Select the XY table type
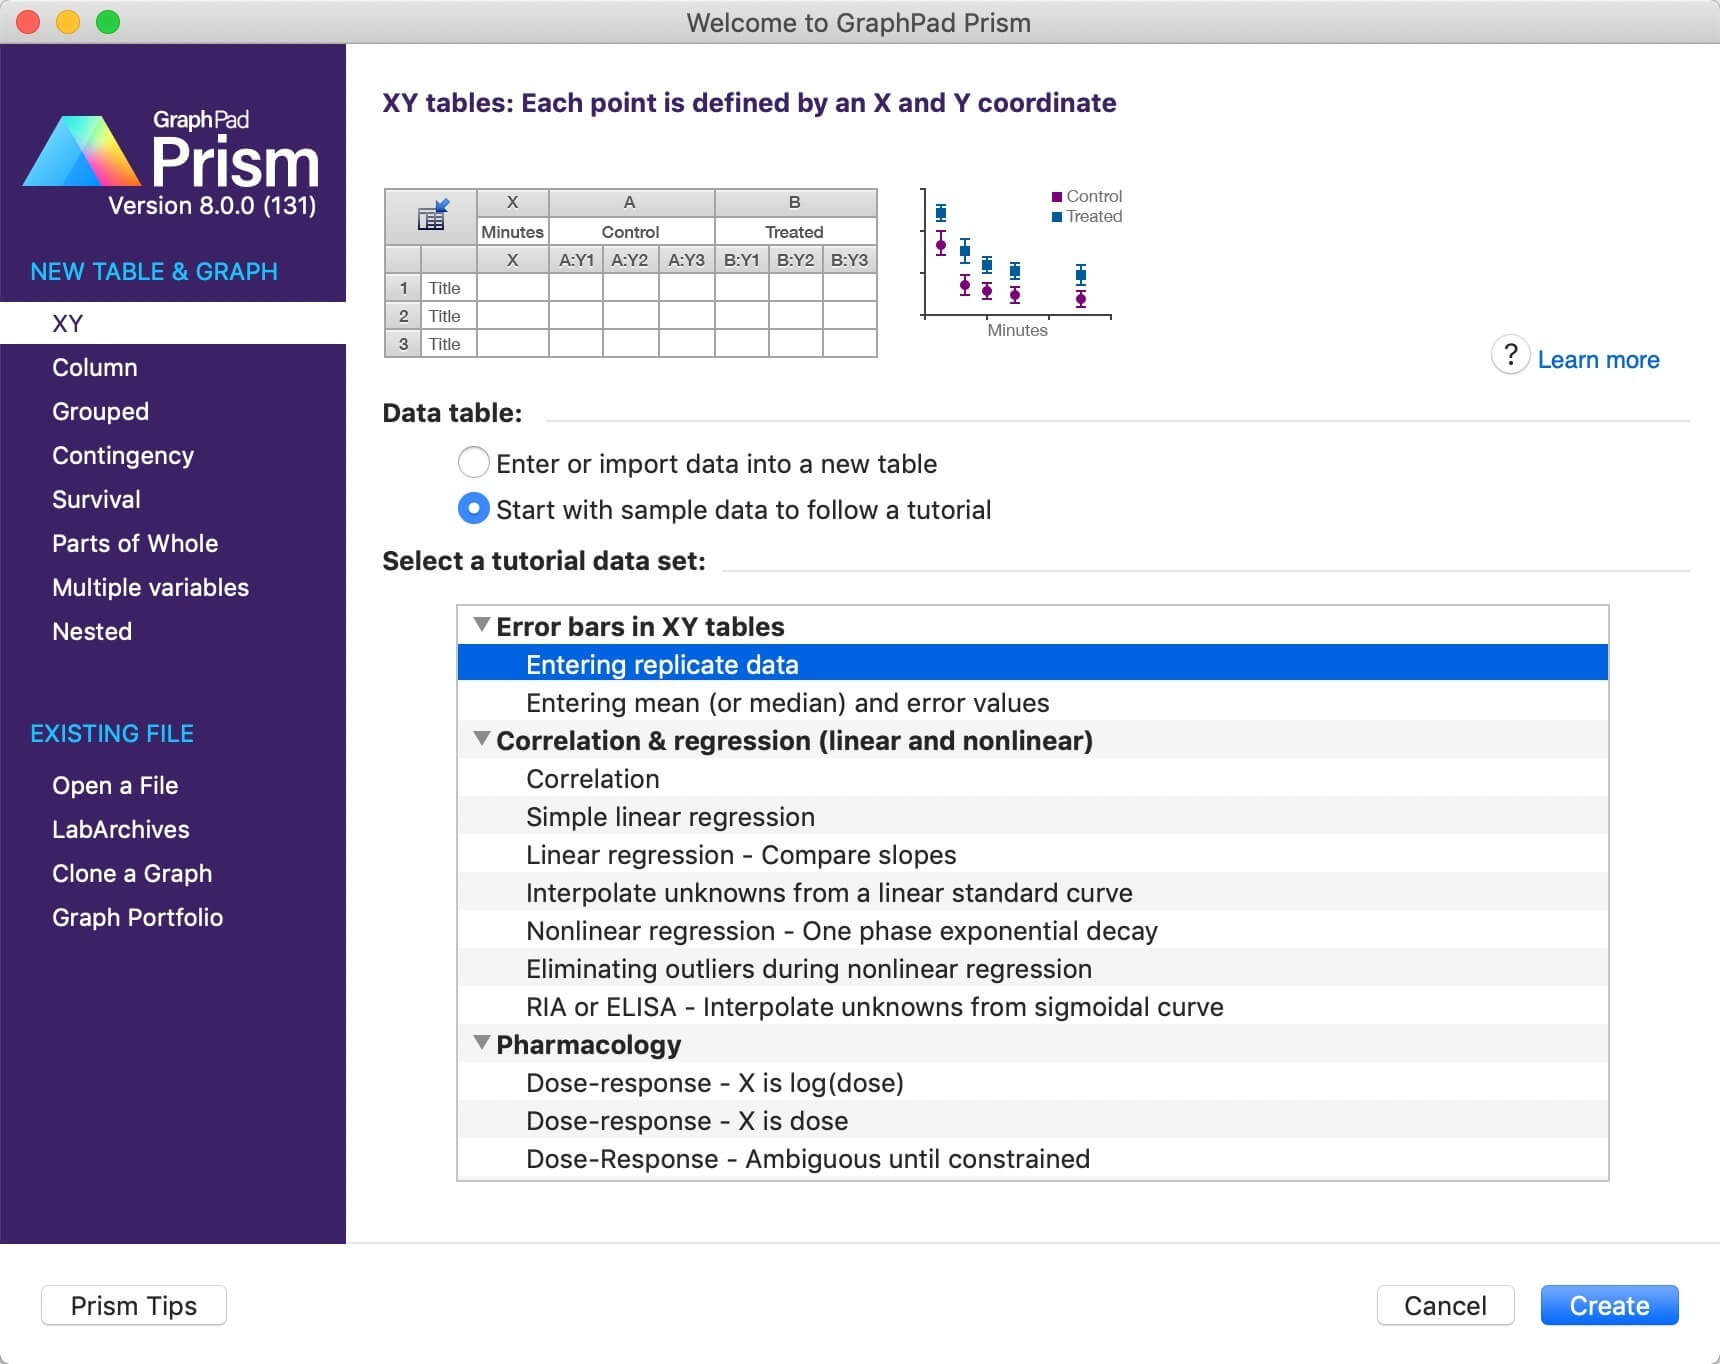This screenshot has width=1720, height=1364. 173,323
